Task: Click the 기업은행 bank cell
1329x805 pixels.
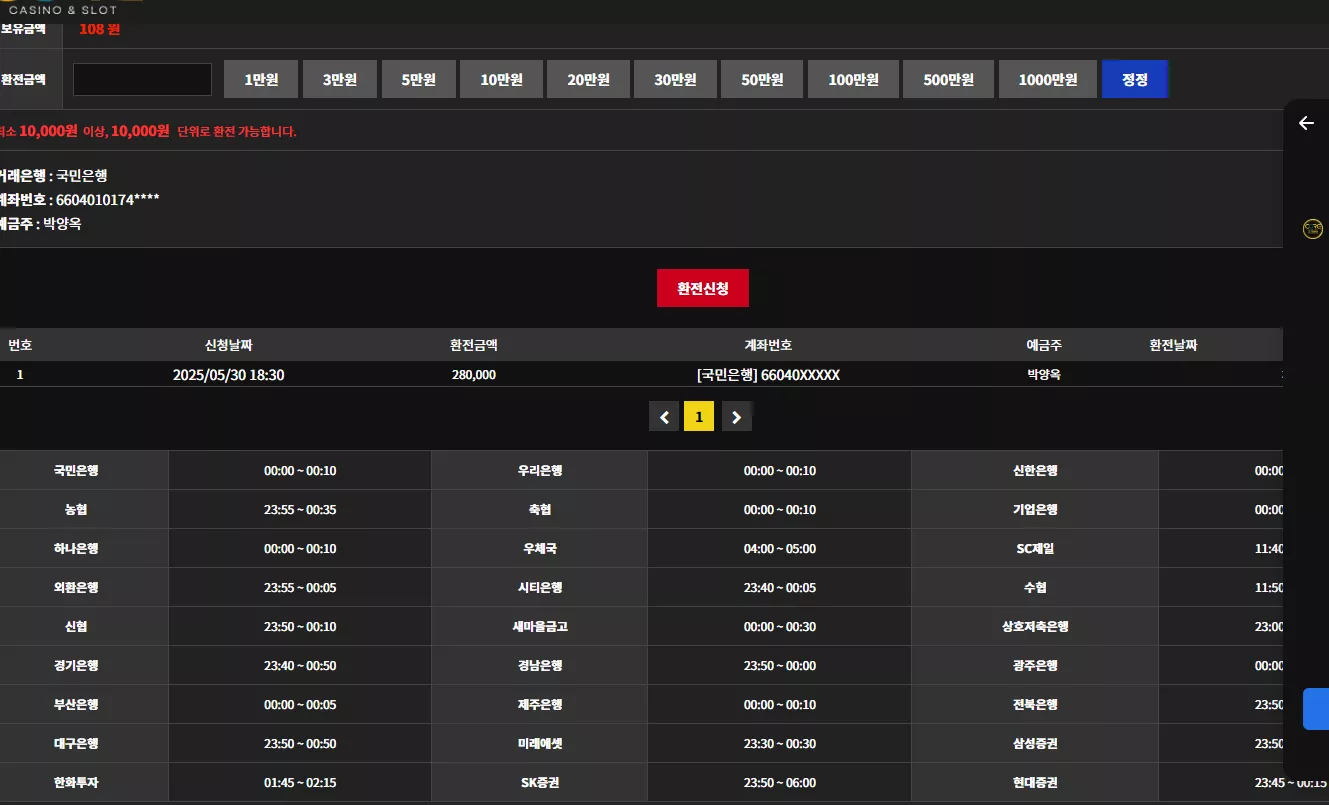Action: click(1035, 510)
